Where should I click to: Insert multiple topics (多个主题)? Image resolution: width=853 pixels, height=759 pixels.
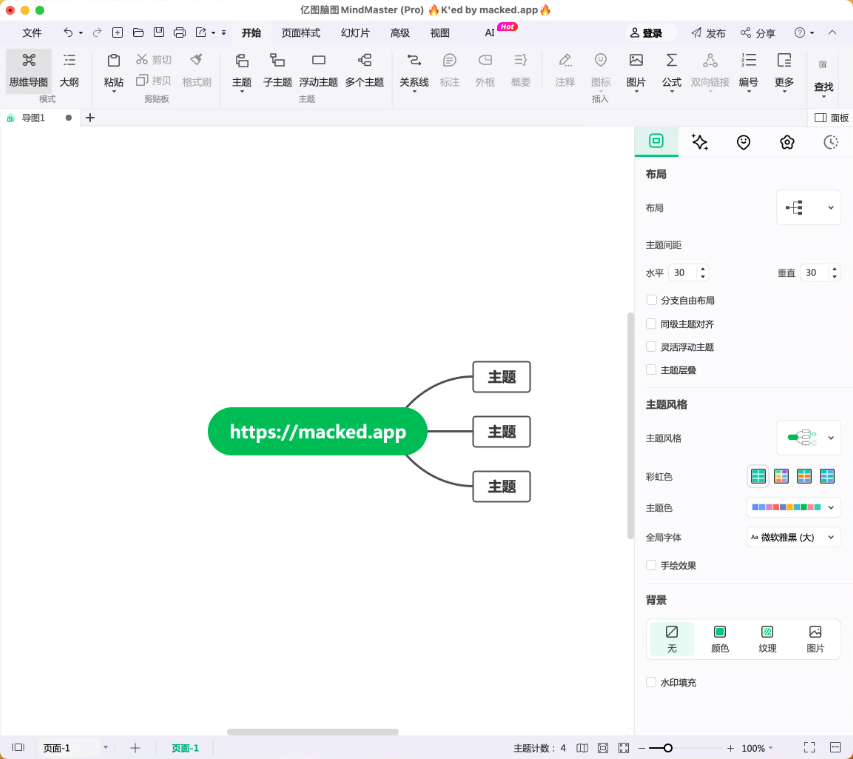click(364, 70)
